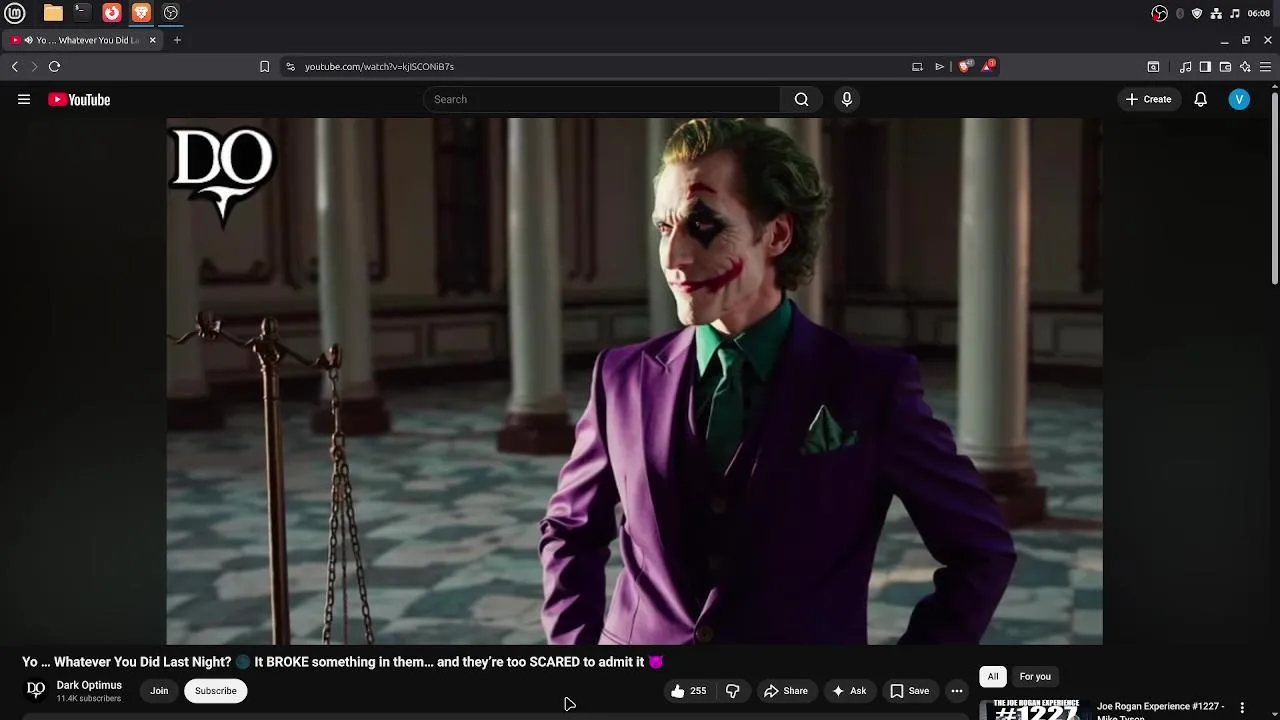The image size is (1280, 720).
Task: Open the YouTube notifications bell
Action: (x=1201, y=99)
